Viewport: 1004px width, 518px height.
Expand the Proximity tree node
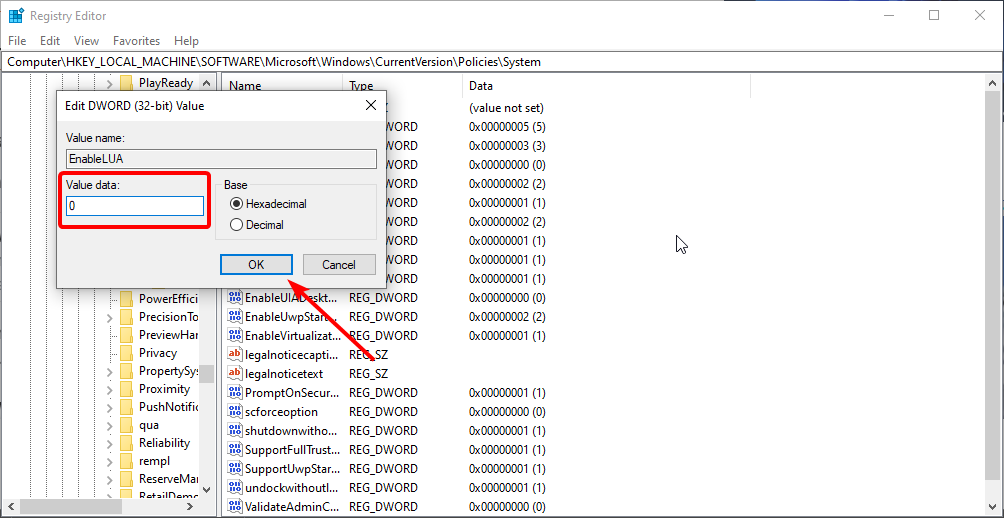pos(109,389)
